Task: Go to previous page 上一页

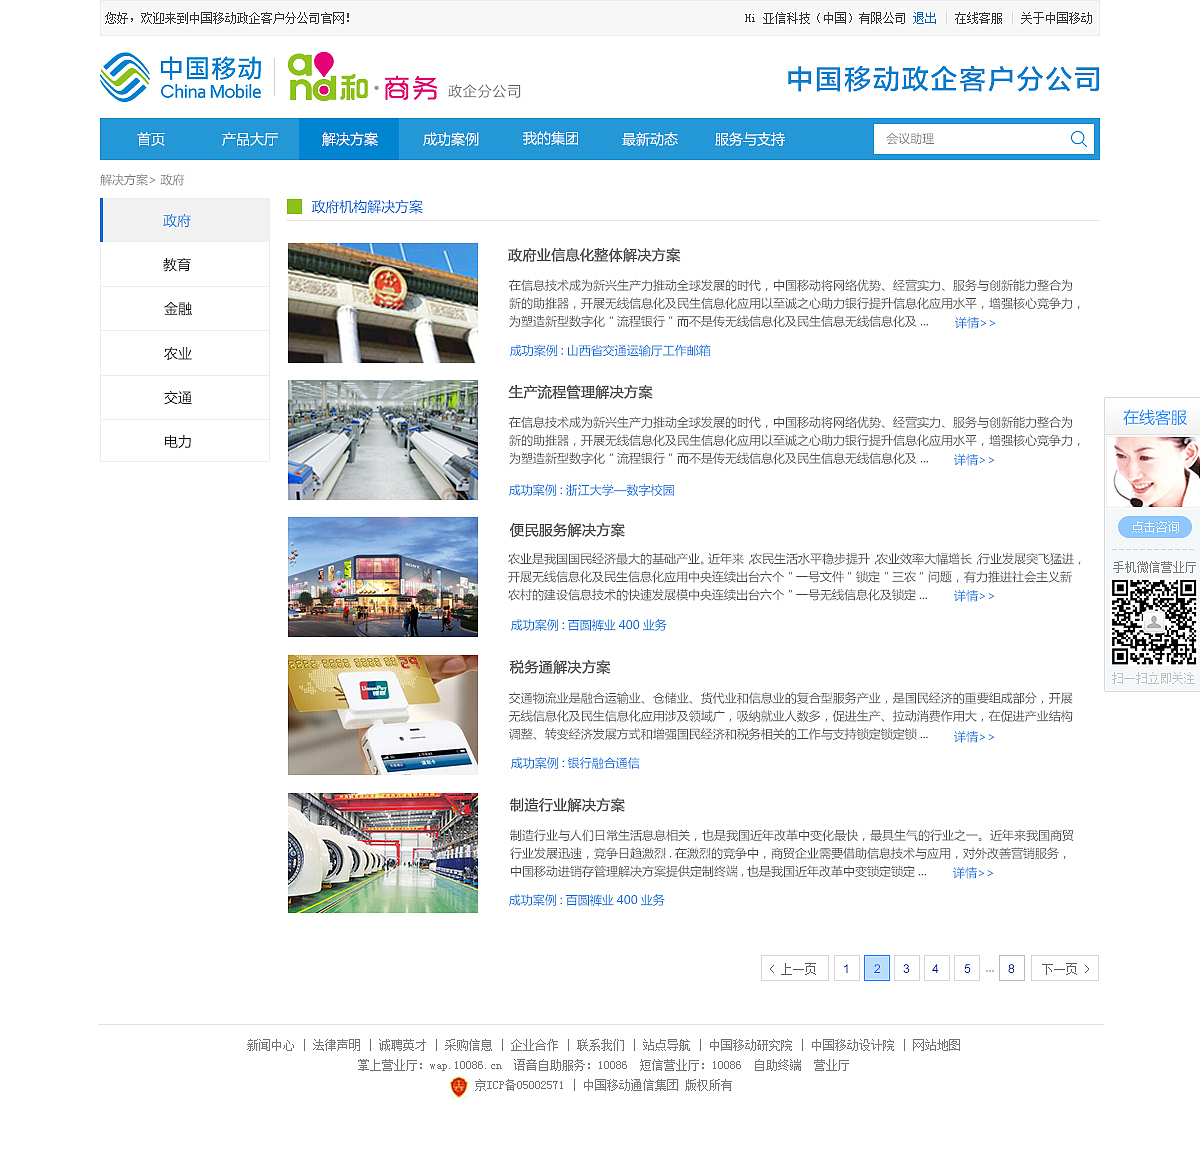Action: tap(795, 968)
